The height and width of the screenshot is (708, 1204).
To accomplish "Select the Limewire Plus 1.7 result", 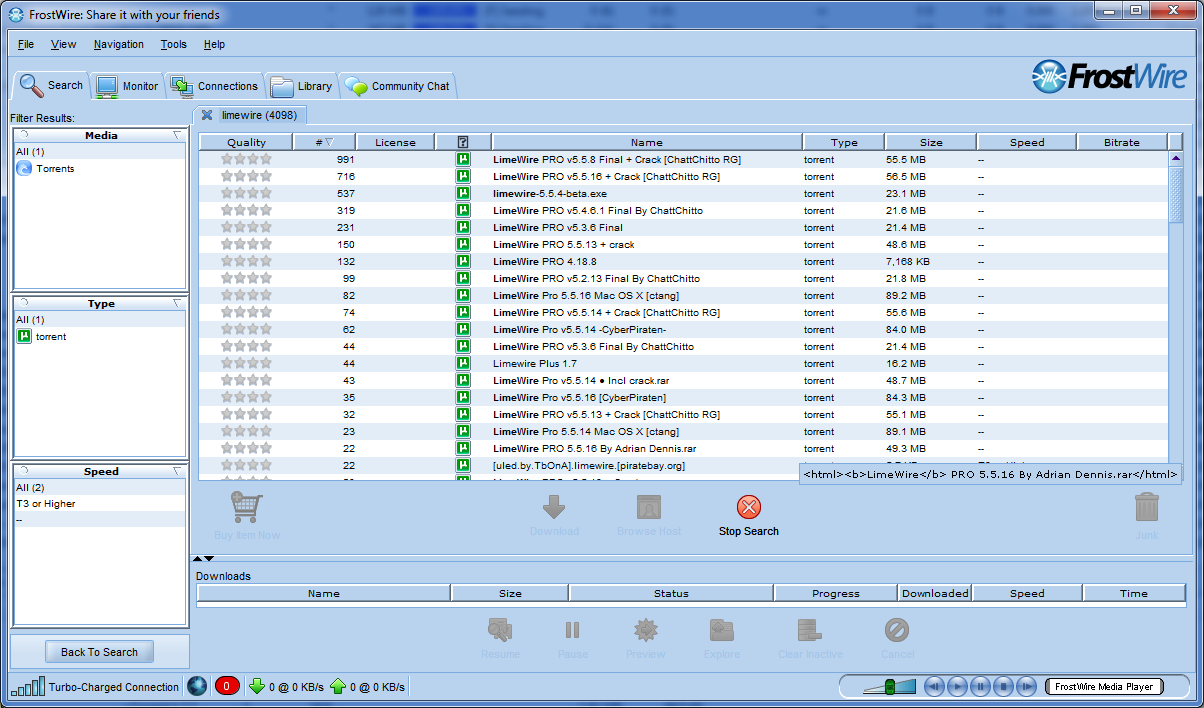I will coord(683,364).
